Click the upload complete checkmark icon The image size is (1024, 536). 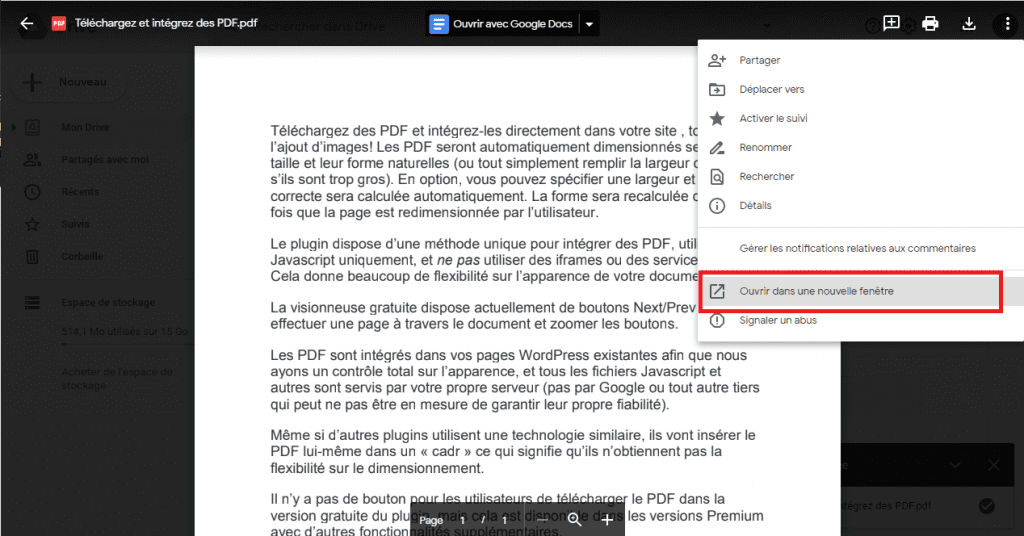[x=987, y=505]
